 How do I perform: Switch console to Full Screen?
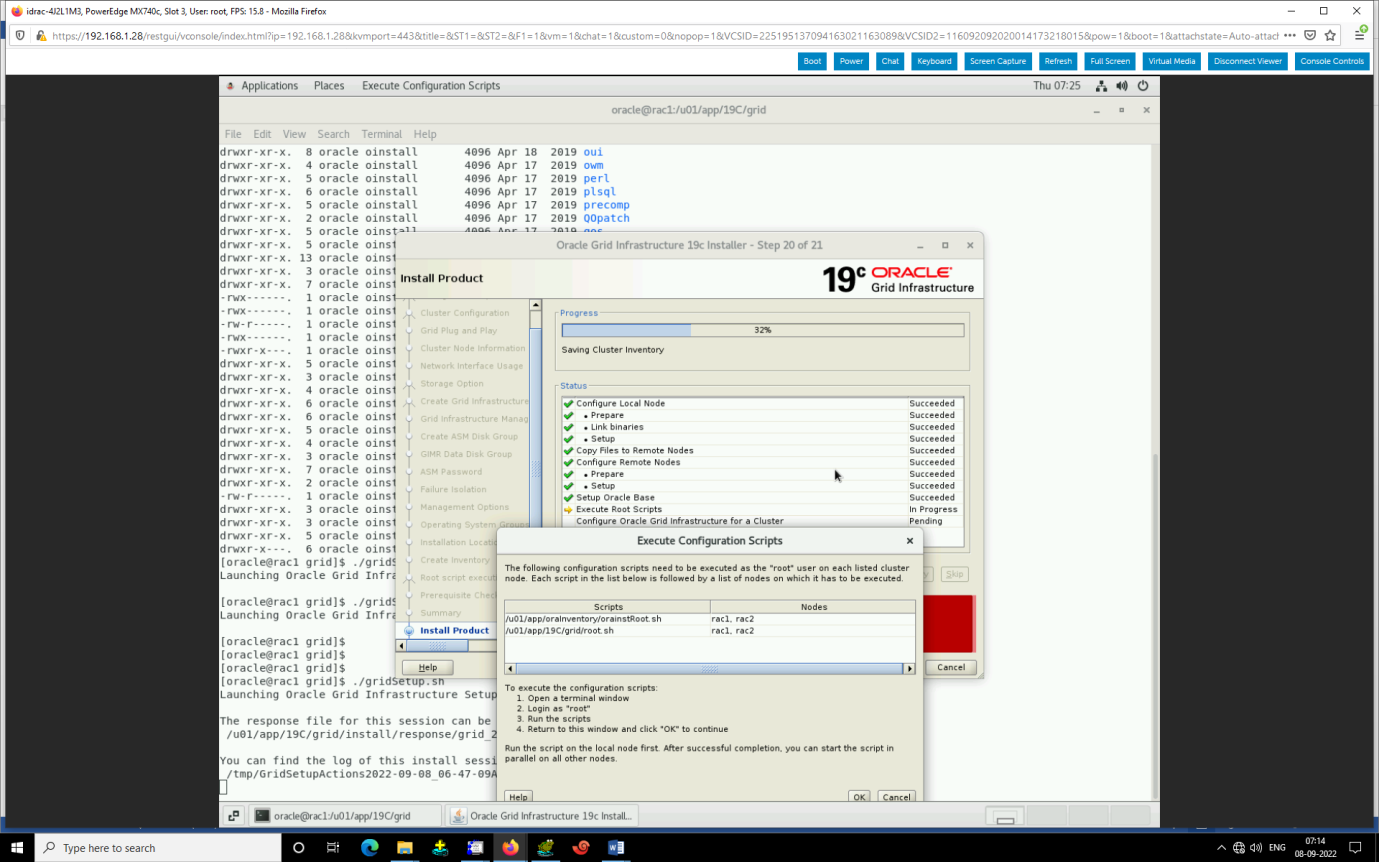tap(1110, 61)
